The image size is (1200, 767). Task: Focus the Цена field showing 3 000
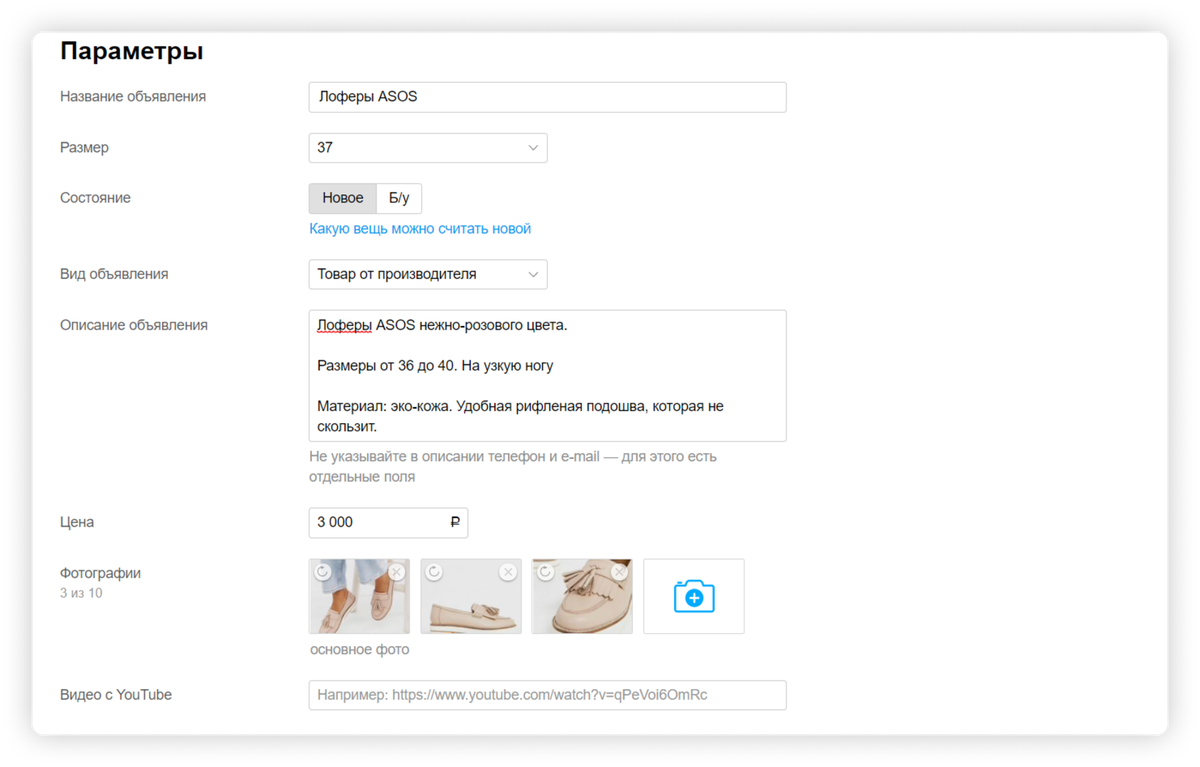pyautogui.click(x=388, y=522)
